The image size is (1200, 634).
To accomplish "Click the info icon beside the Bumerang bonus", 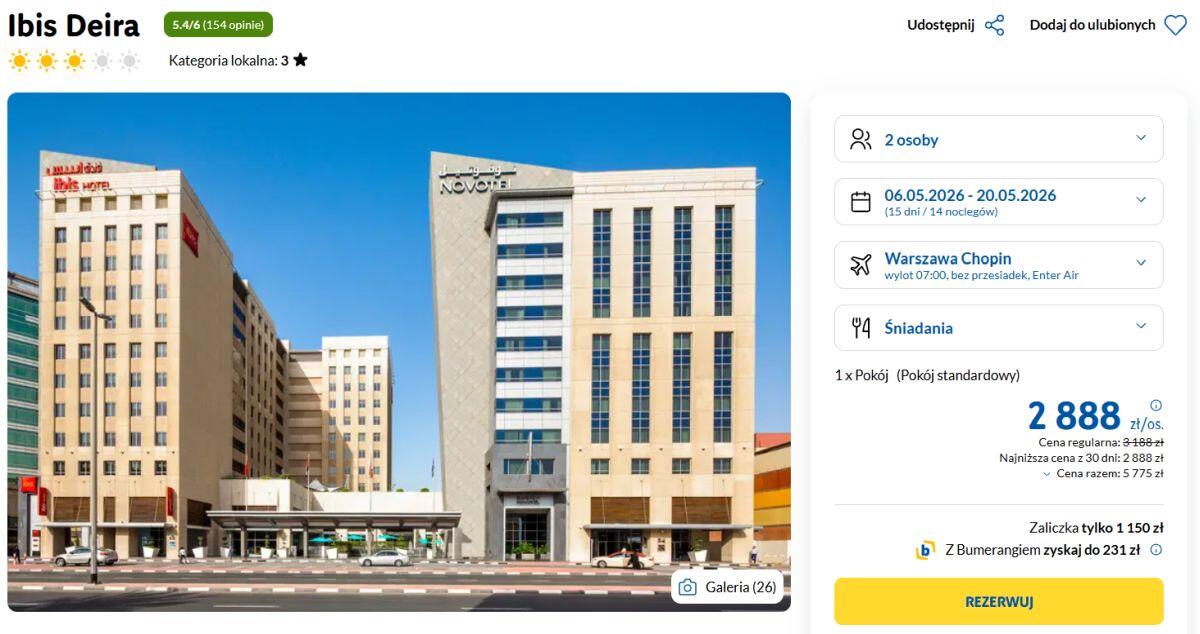I will 1156,549.
